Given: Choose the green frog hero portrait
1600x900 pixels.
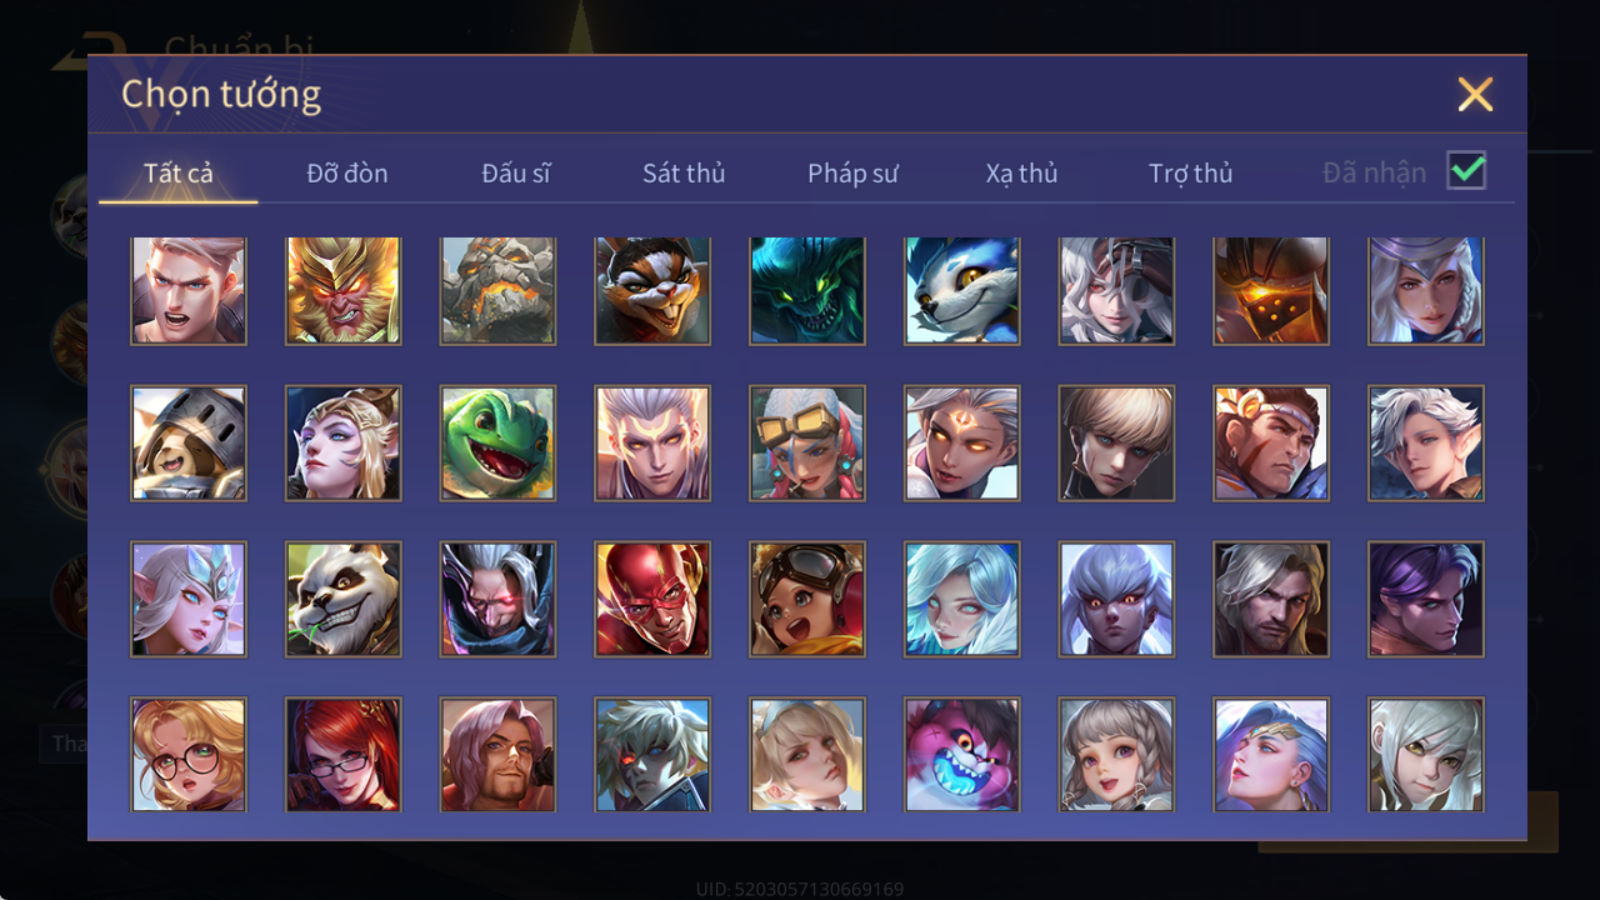Looking at the screenshot, I should (x=498, y=444).
